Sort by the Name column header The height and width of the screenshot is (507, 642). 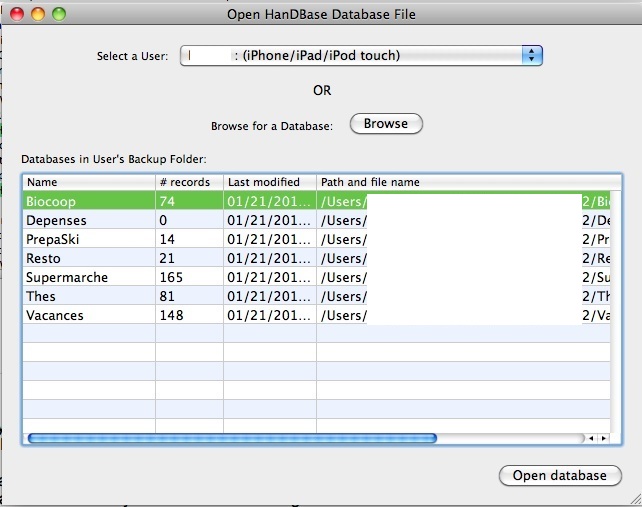tap(88, 182)
